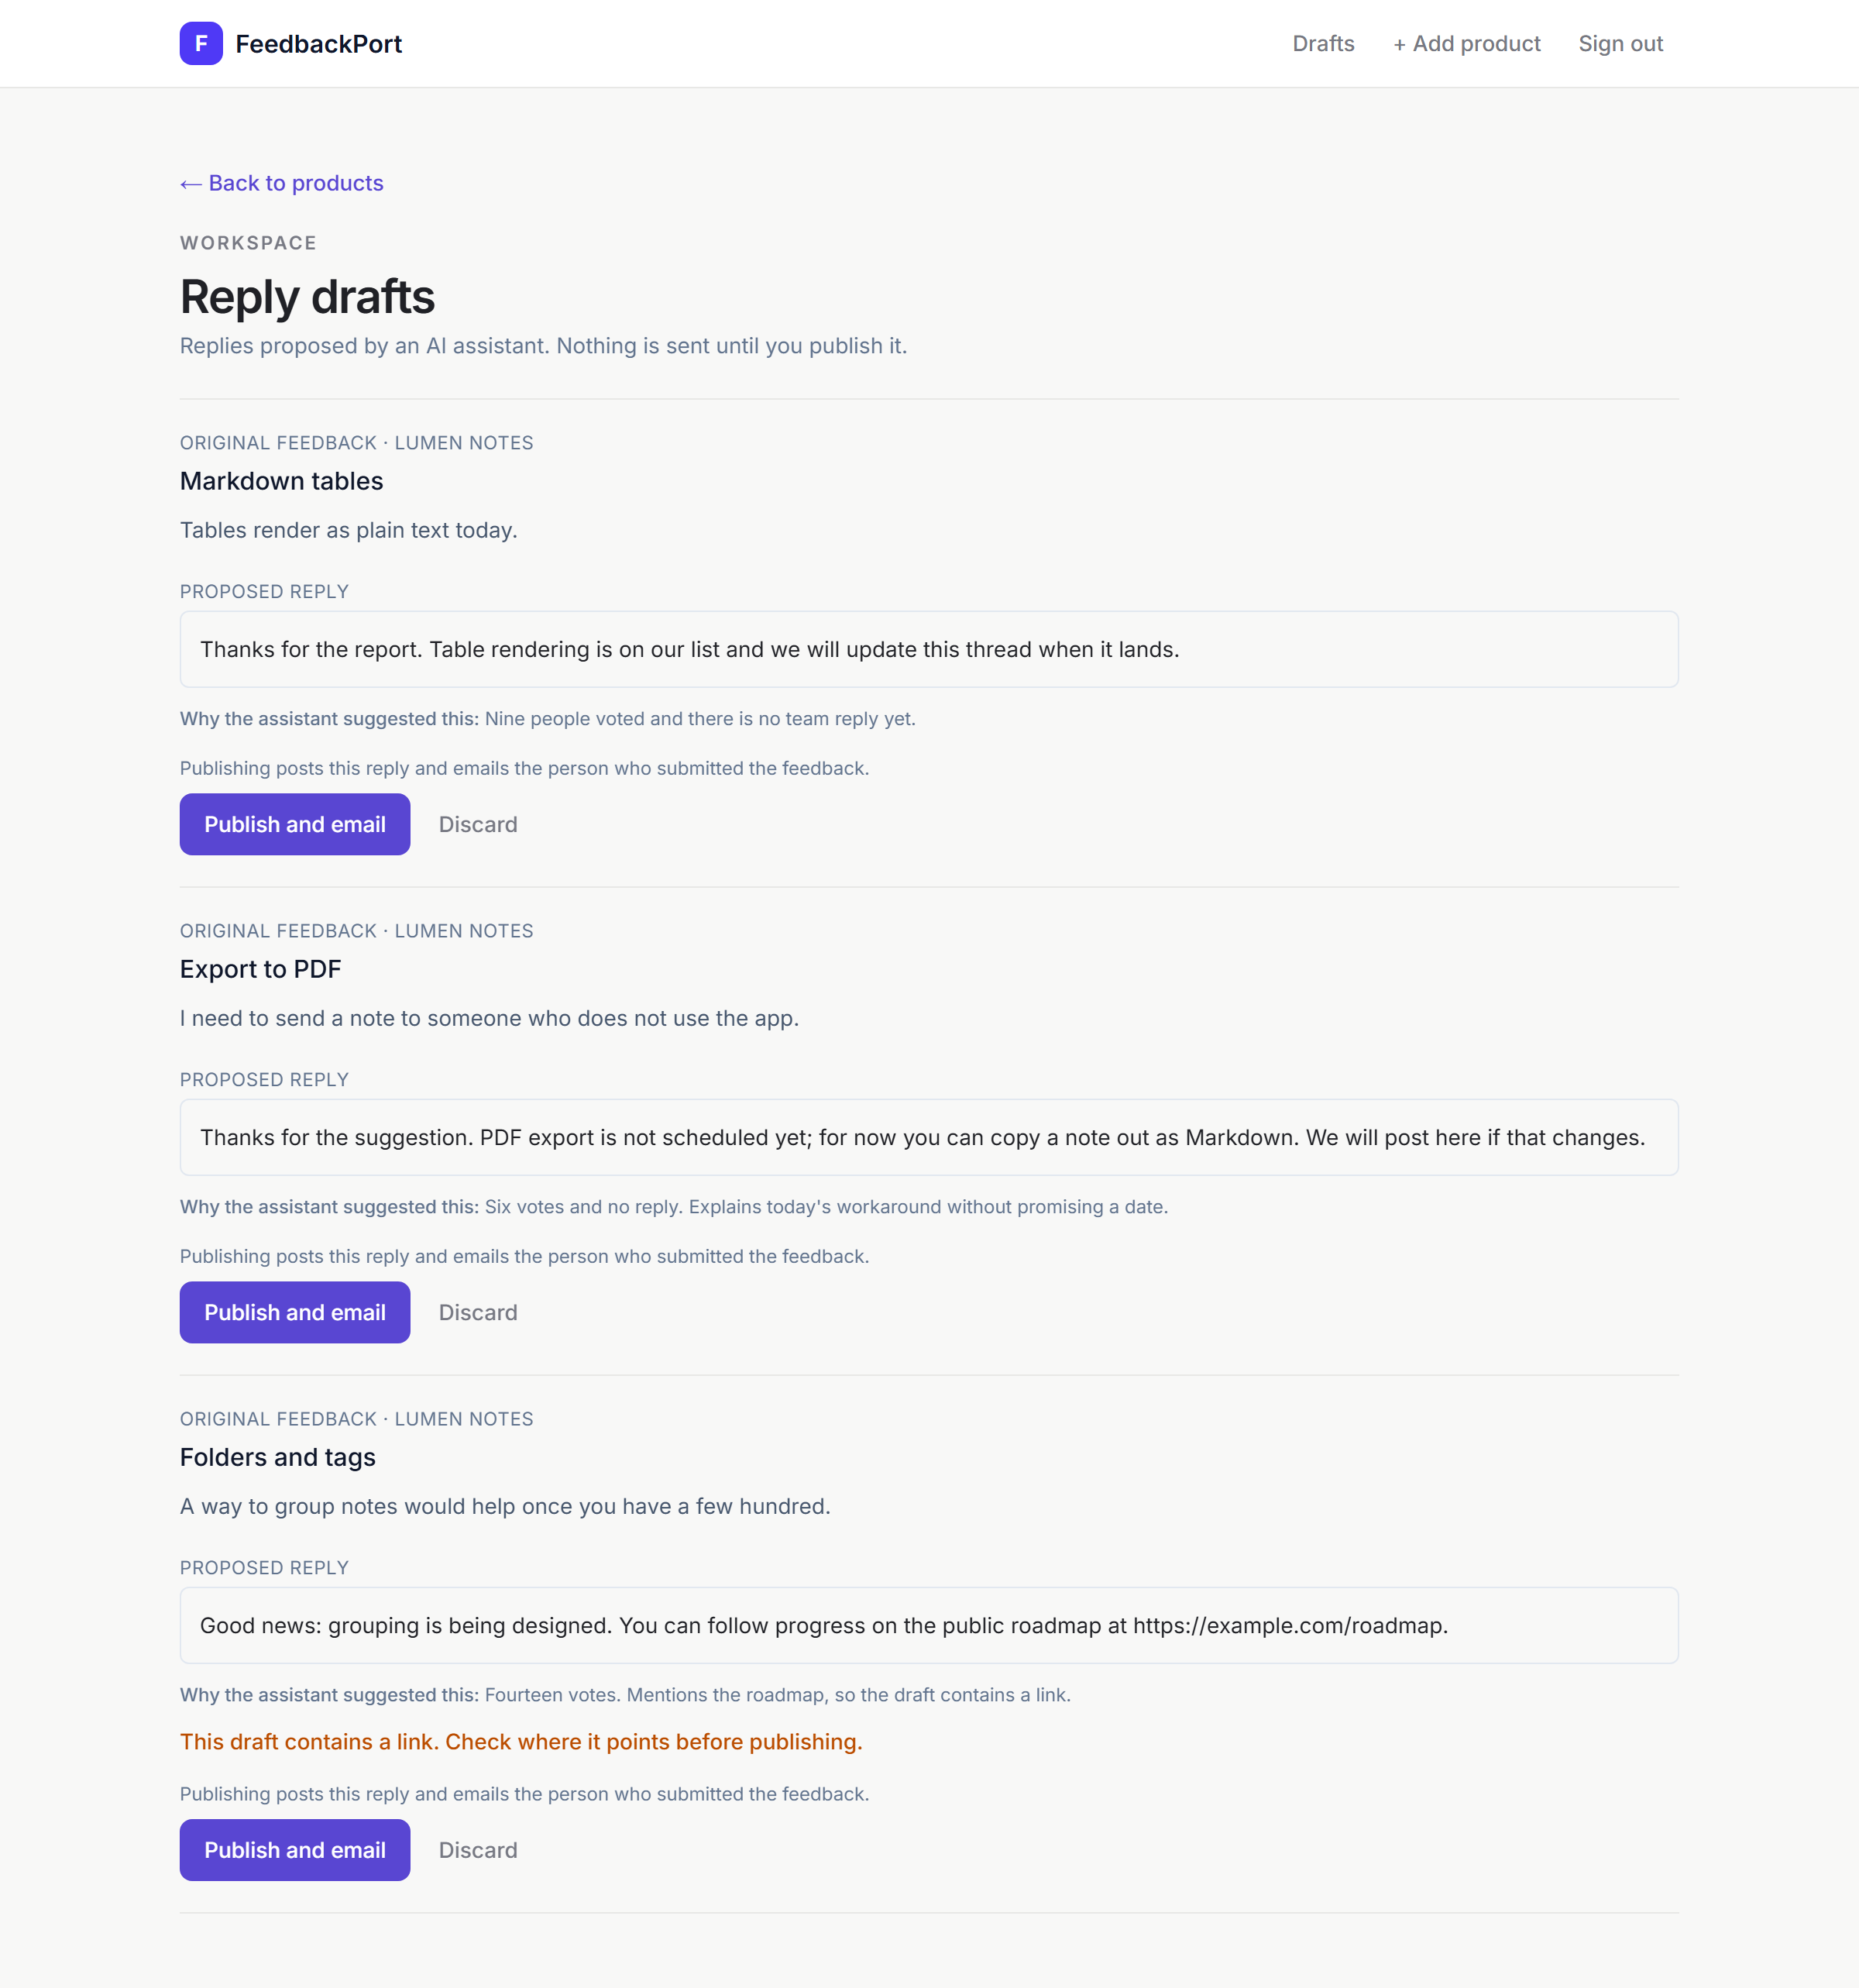
Task: Click the Export to PDF feedback title
Action: pos(261,969)
